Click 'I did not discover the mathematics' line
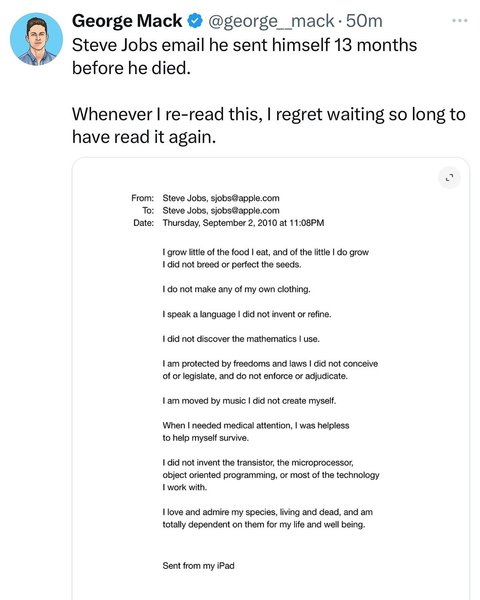This screenshot has width=480, height=600. tap(241, 339)
